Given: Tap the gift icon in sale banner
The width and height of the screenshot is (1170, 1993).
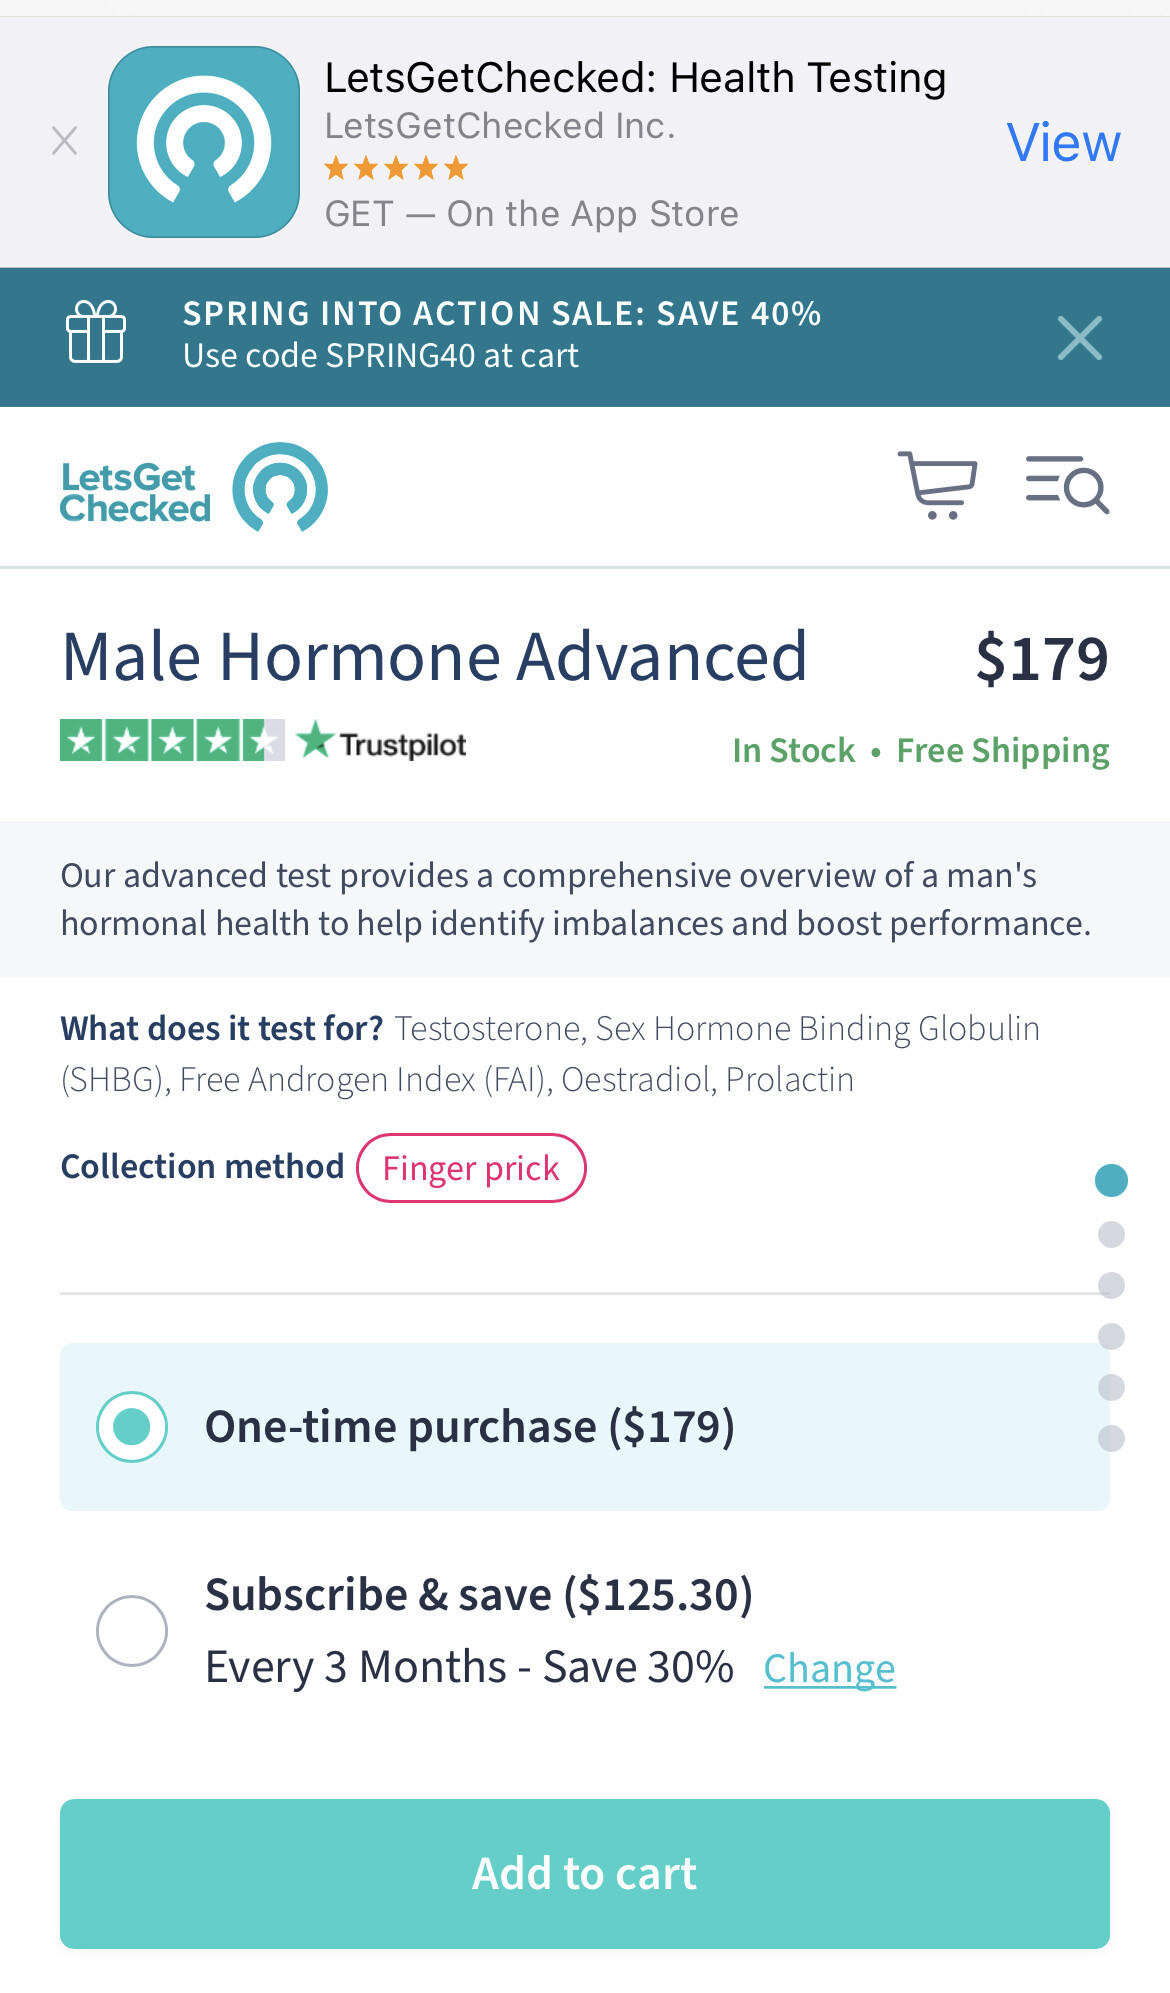Looking at the screenshot, I should [96, 333].
